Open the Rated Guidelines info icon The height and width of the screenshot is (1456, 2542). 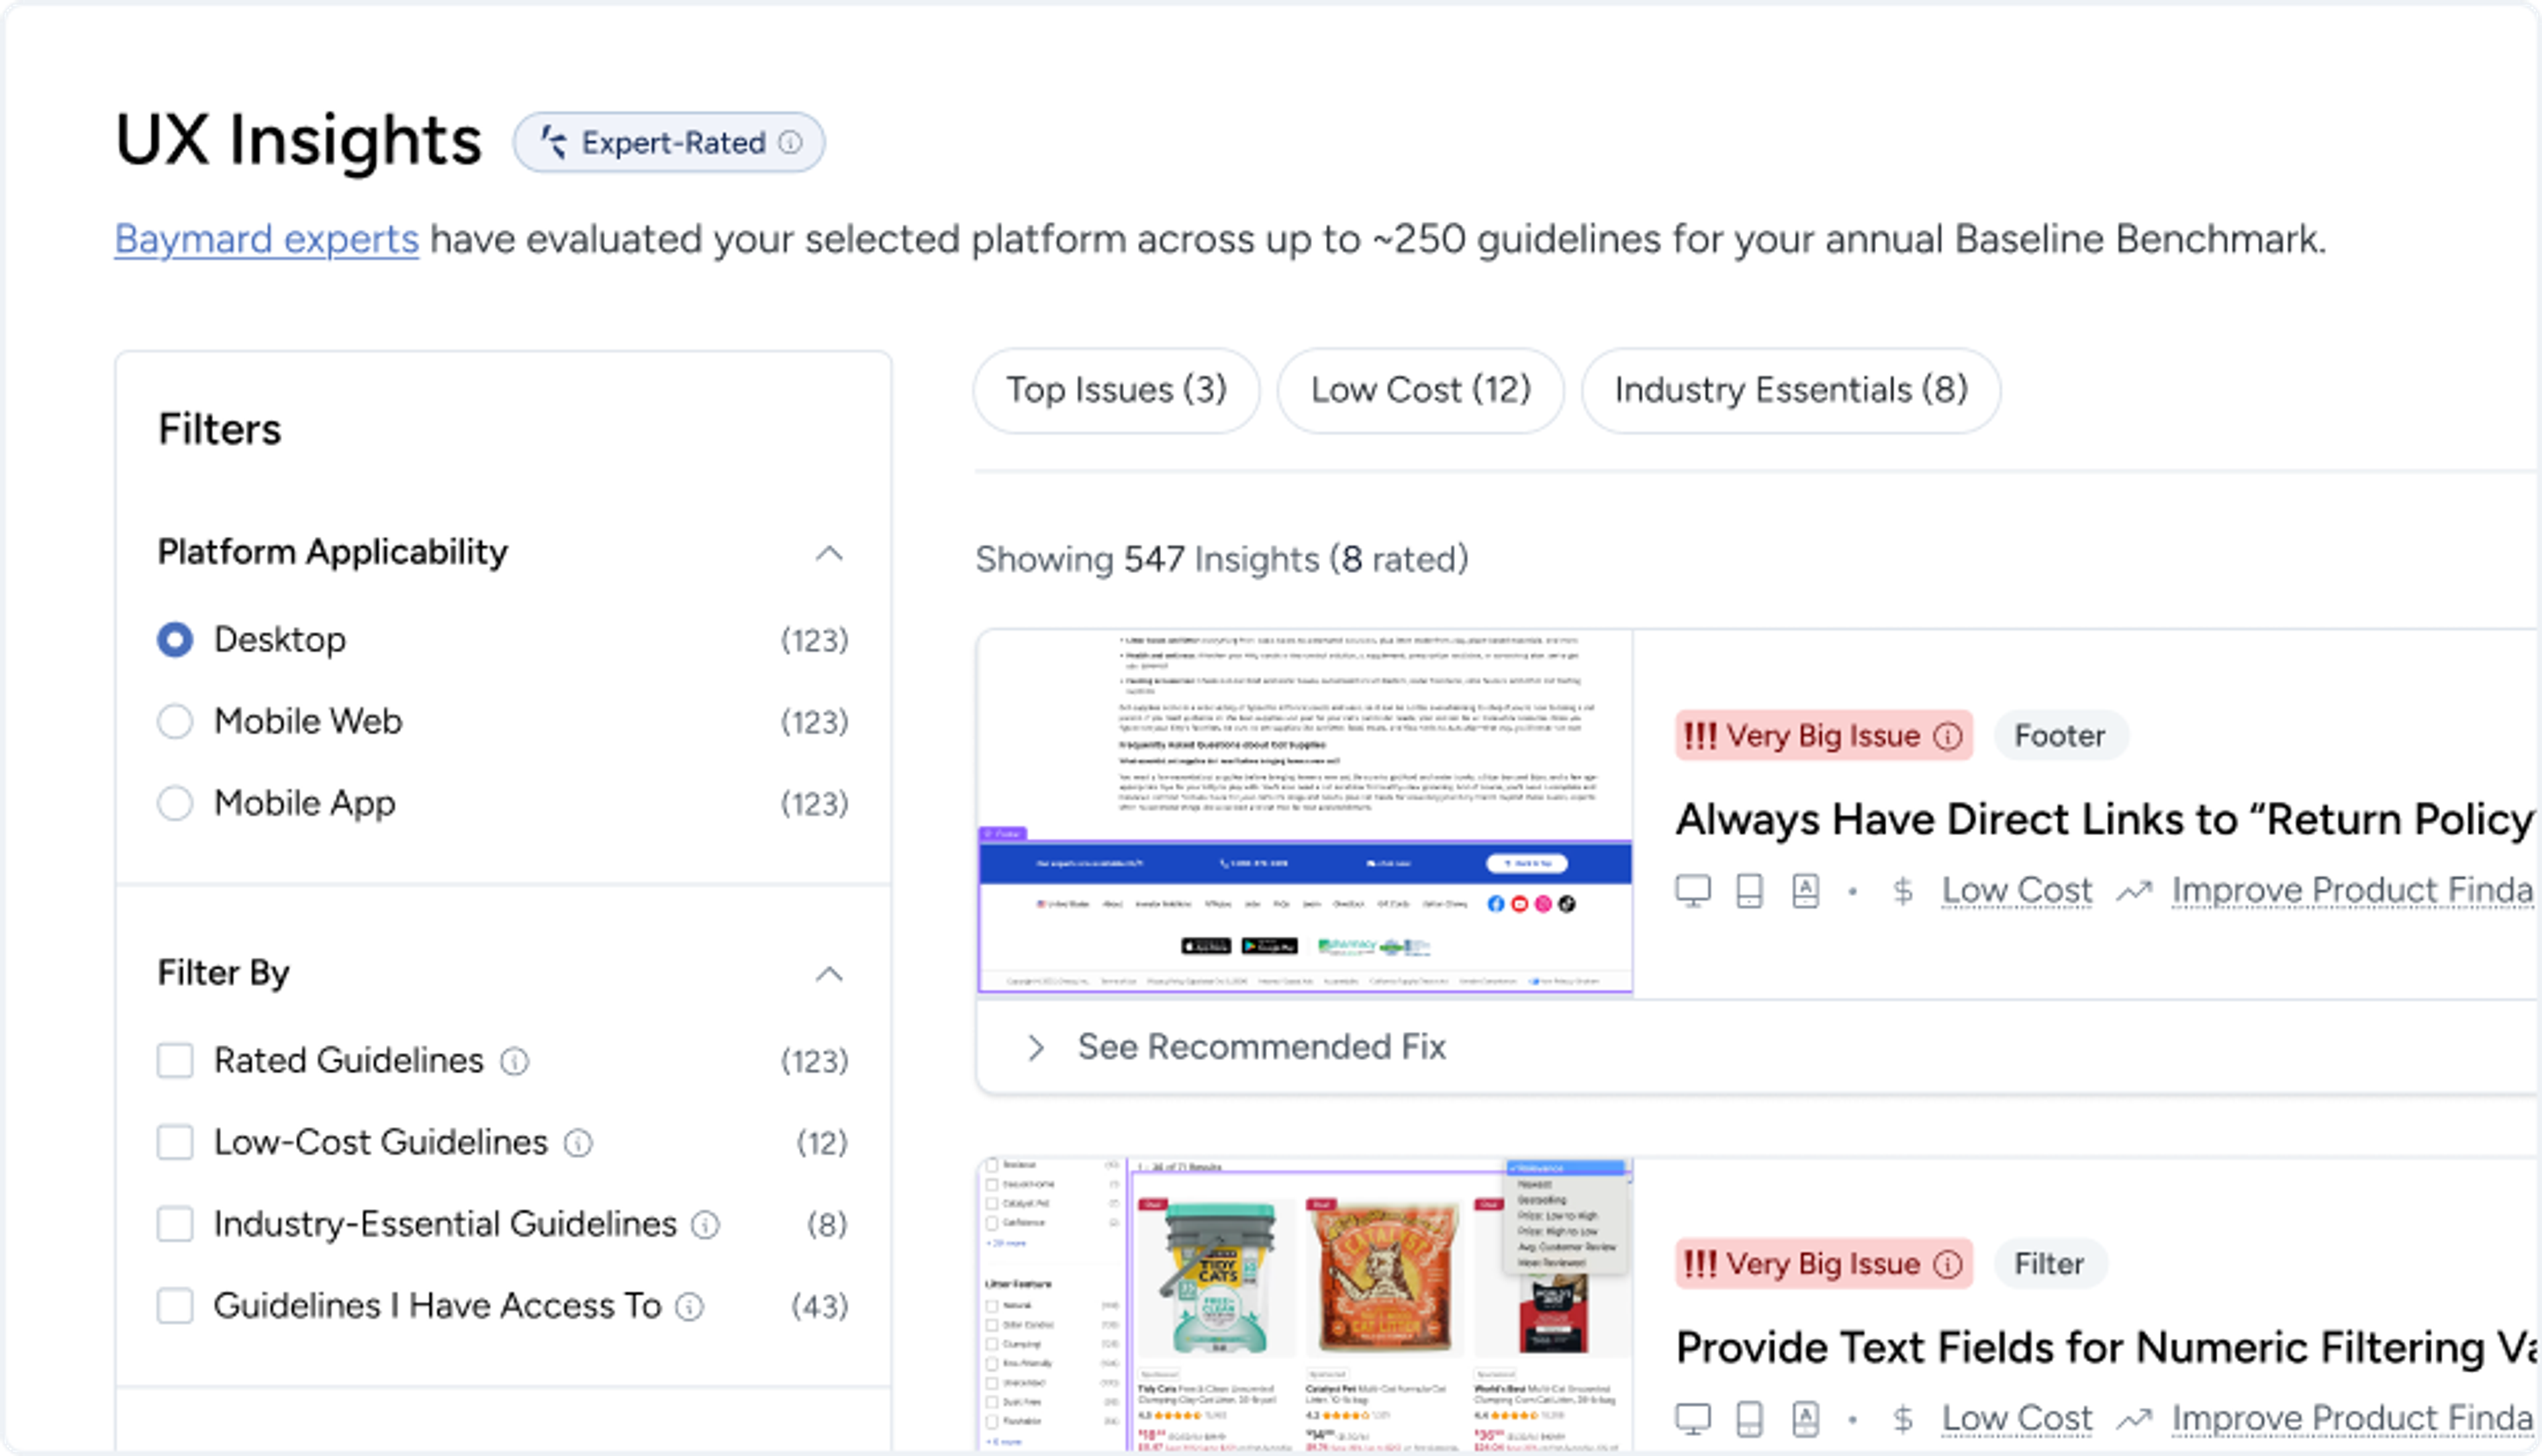(x=515, y=1061)
